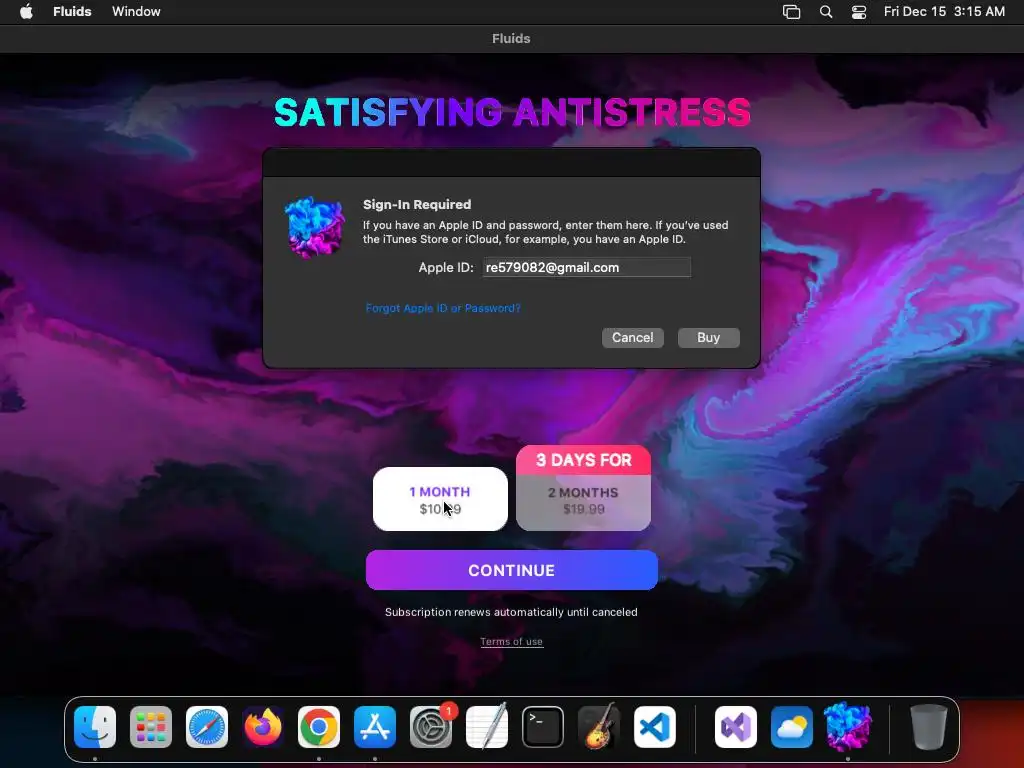Launch Firefox from the dock
The image size is (1024, 768).
(263, 727)
